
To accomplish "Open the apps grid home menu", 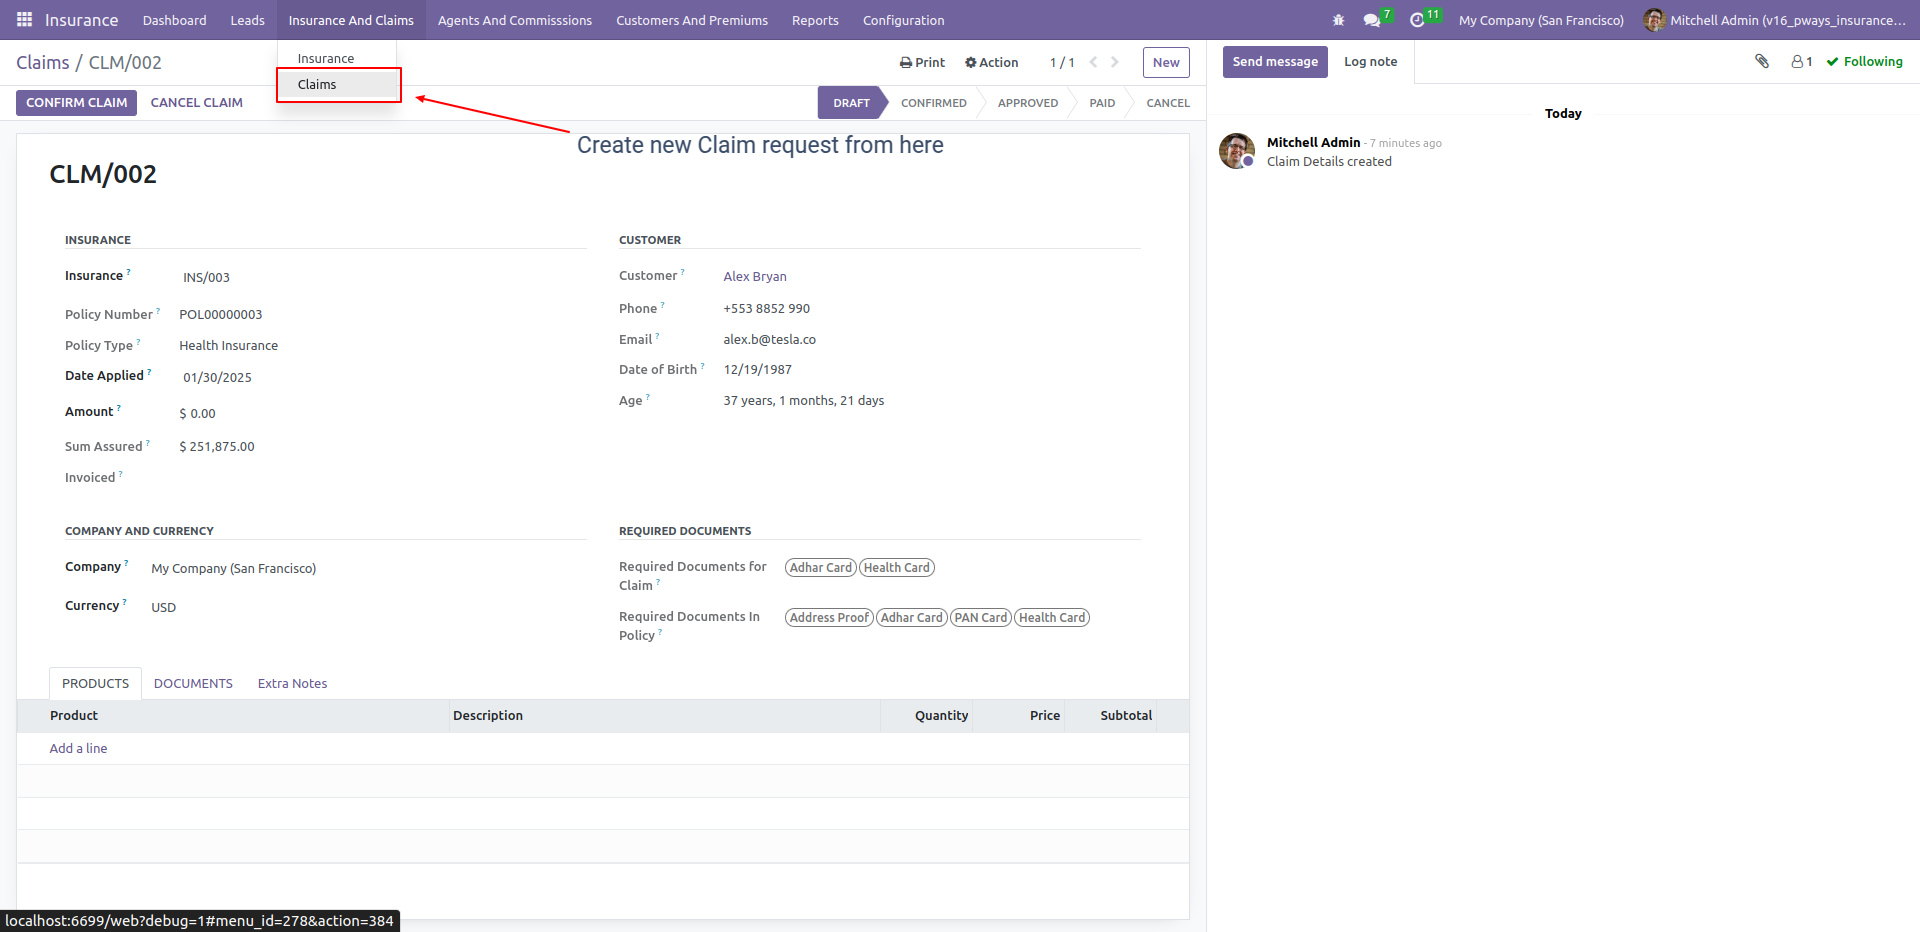I will coord(24,20).
